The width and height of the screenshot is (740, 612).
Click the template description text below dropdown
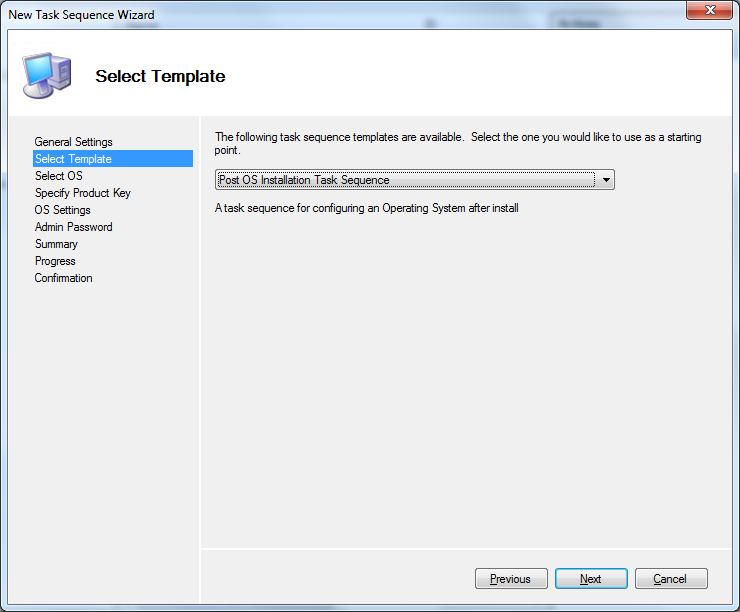(367, 208)
